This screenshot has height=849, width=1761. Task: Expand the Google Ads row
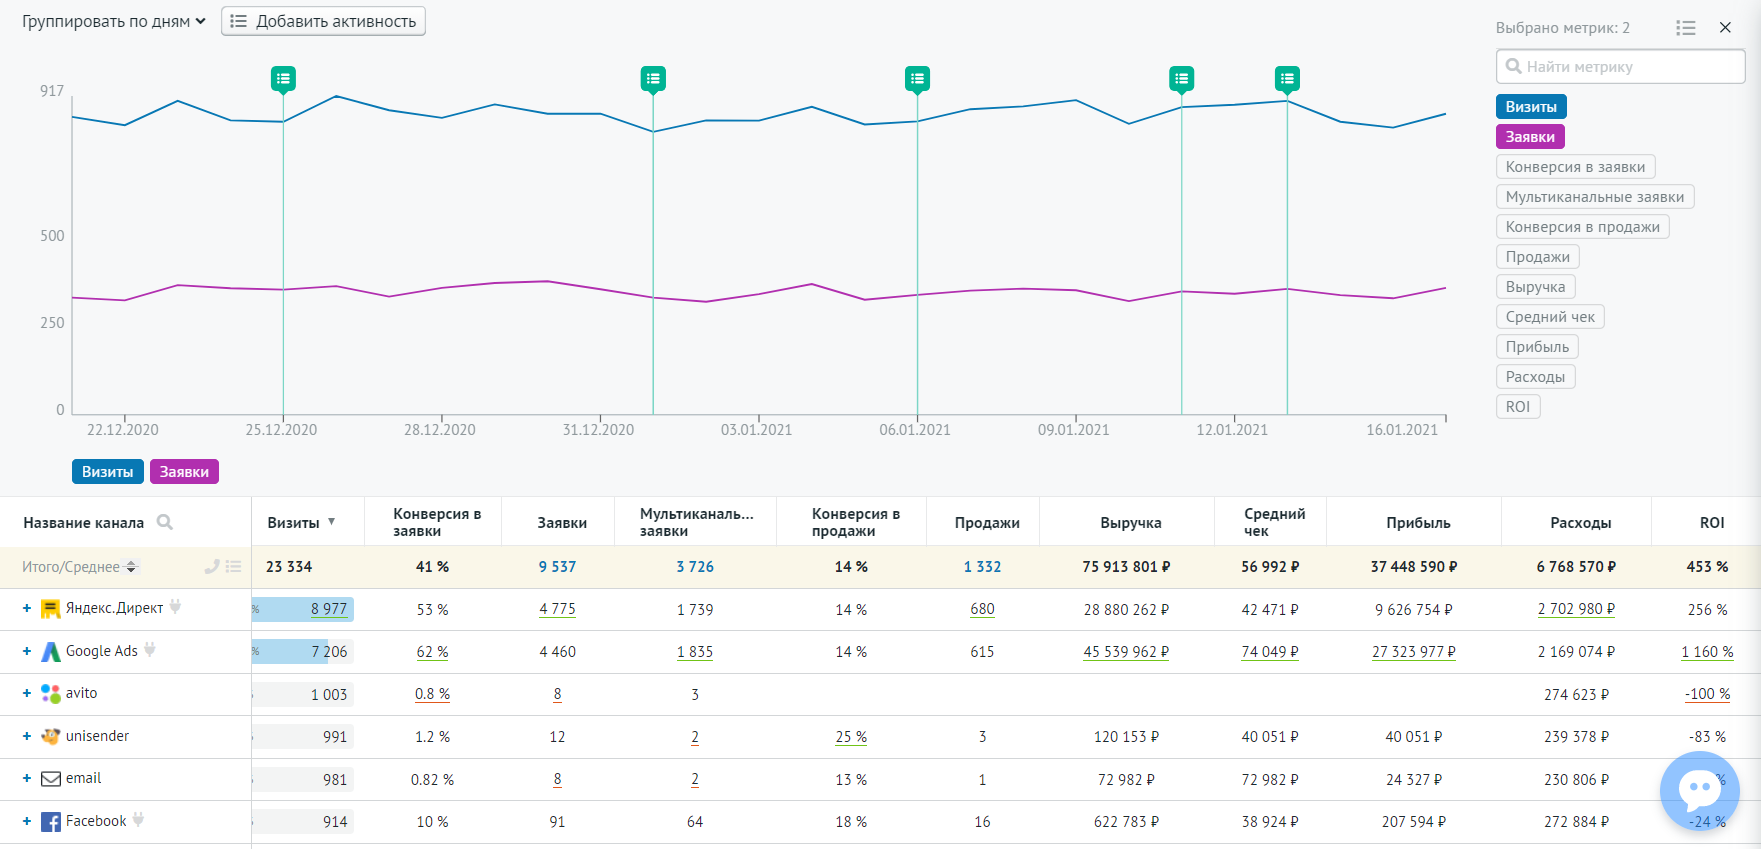coord(27,651)
